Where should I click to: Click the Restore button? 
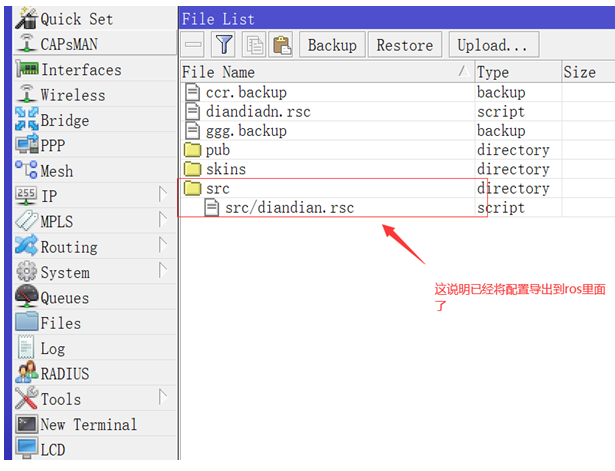click(405, 45)
